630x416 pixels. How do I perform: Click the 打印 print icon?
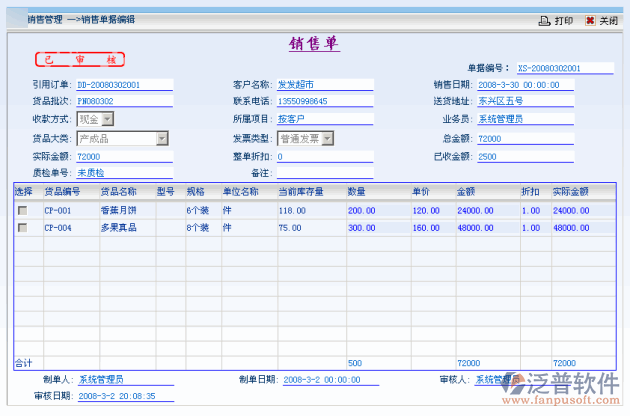[x=544, y=20]
